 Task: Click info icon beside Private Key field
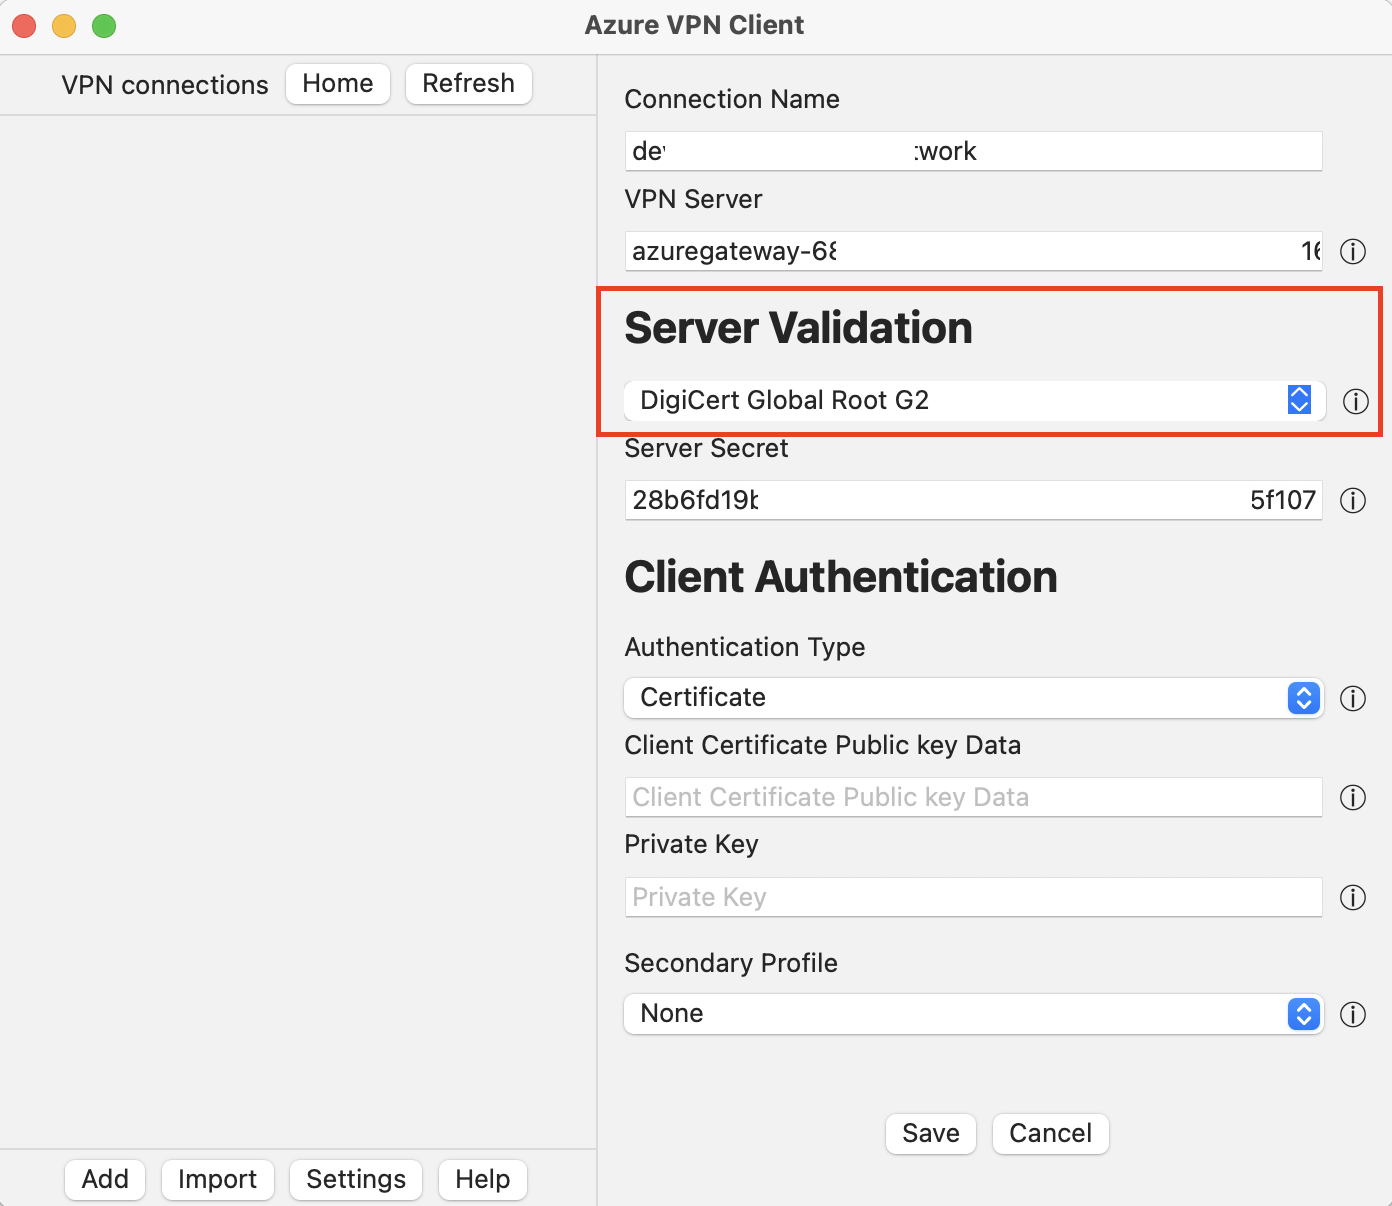[x=1353, y=897]
